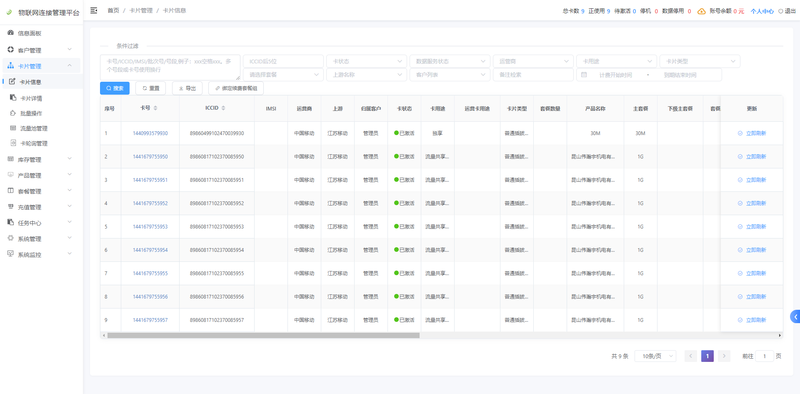Focus the 前往 page jump input
The image size is (800, 394).
tap(764, 356)
